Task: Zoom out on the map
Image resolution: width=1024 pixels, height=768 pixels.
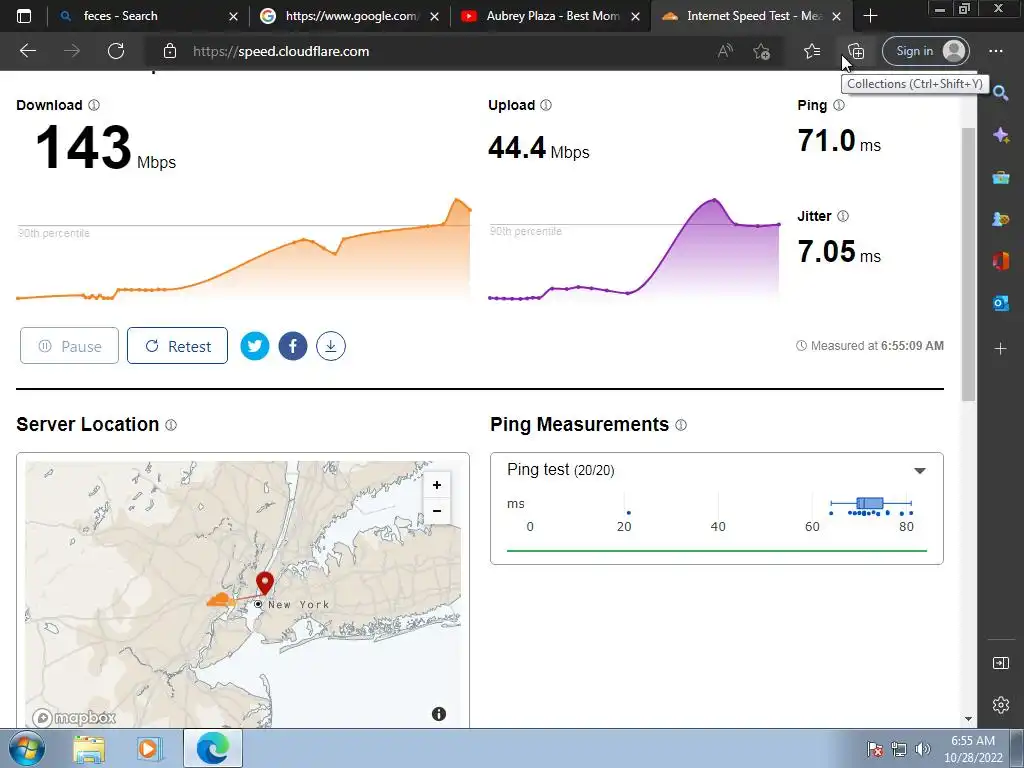Action: tap(437, 511)
